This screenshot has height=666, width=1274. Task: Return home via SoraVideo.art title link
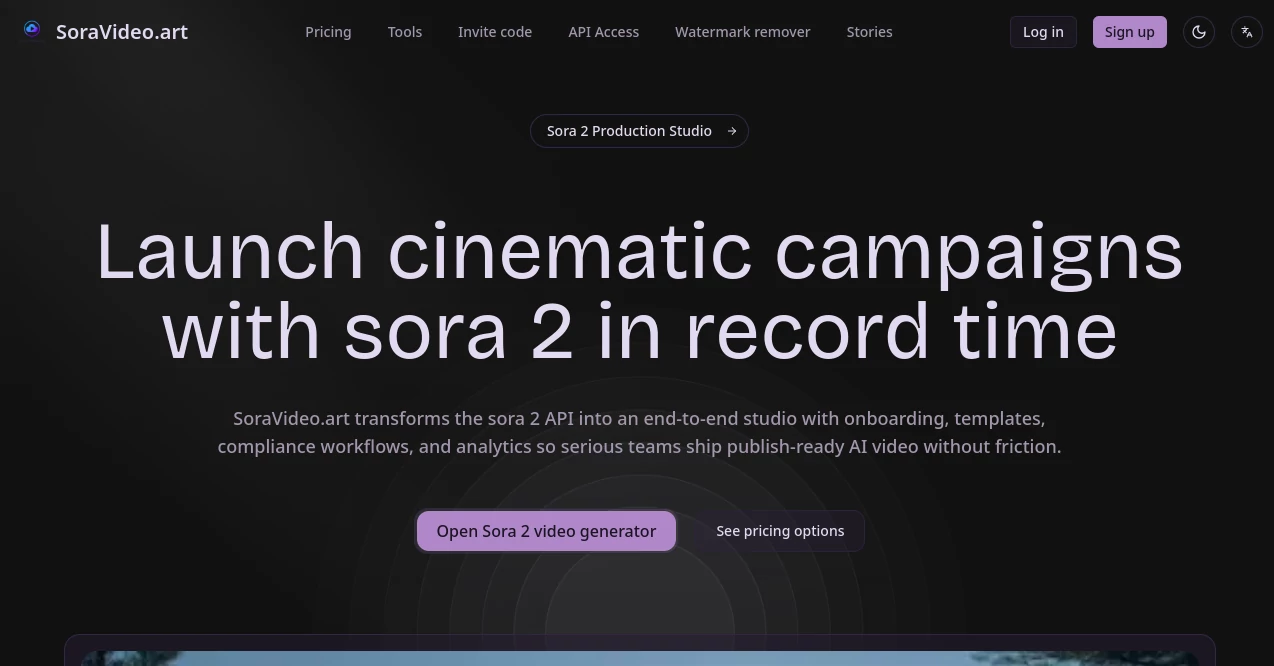121,31
